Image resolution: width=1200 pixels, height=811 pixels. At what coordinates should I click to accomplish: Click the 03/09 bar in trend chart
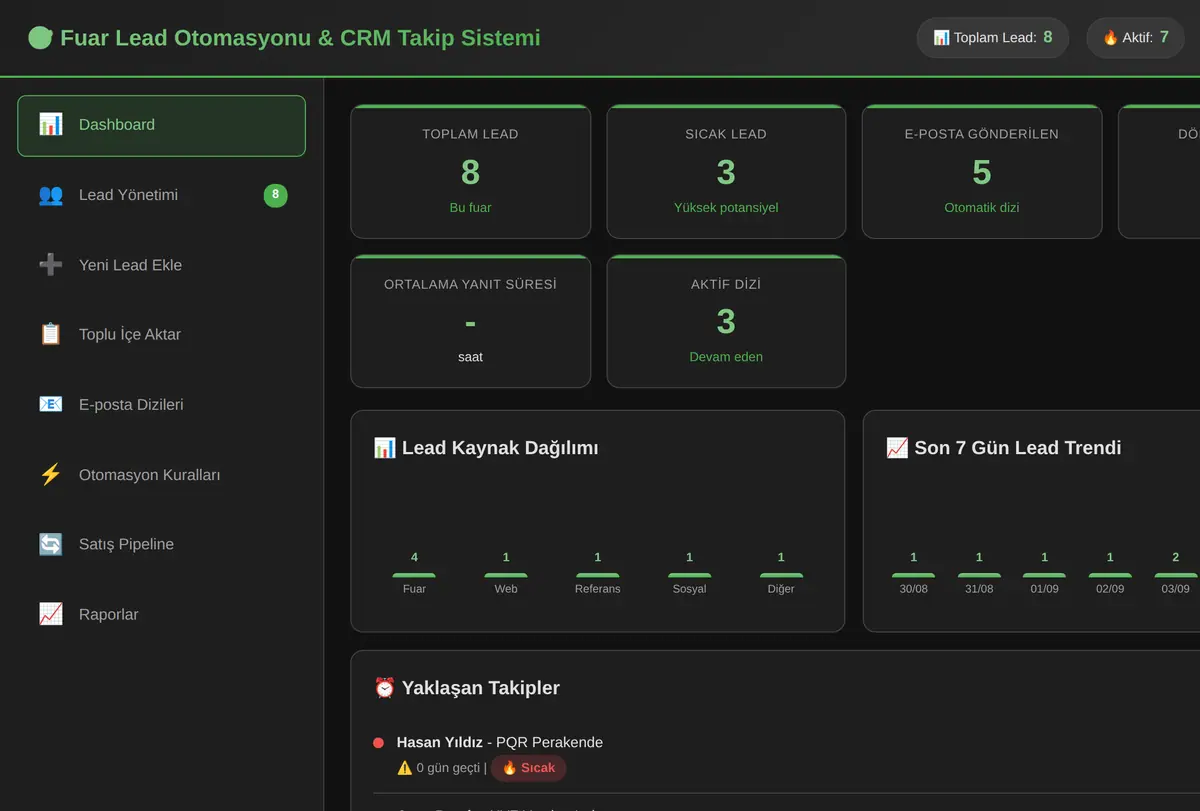click(x=1176, y=575)
